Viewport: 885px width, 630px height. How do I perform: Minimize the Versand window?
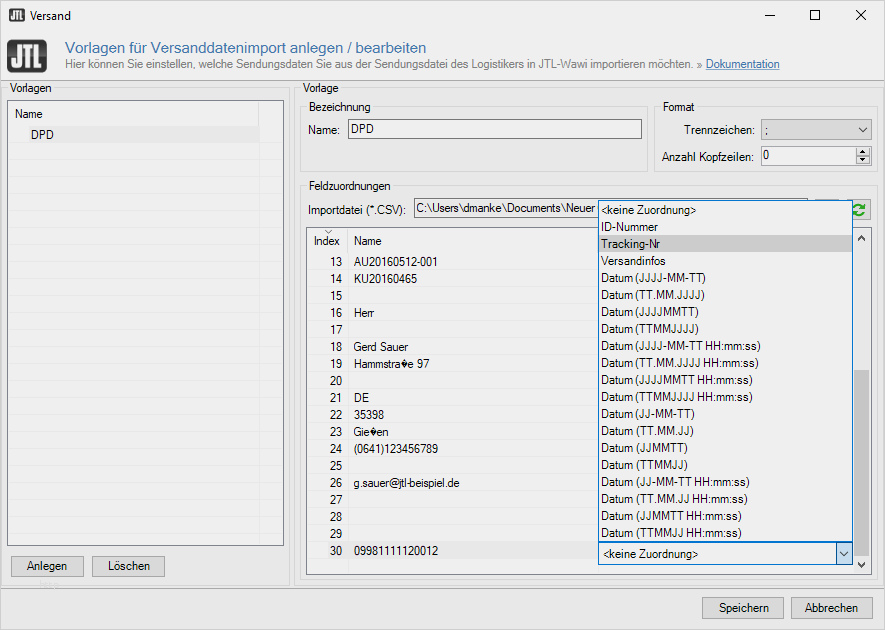point(770,15)
